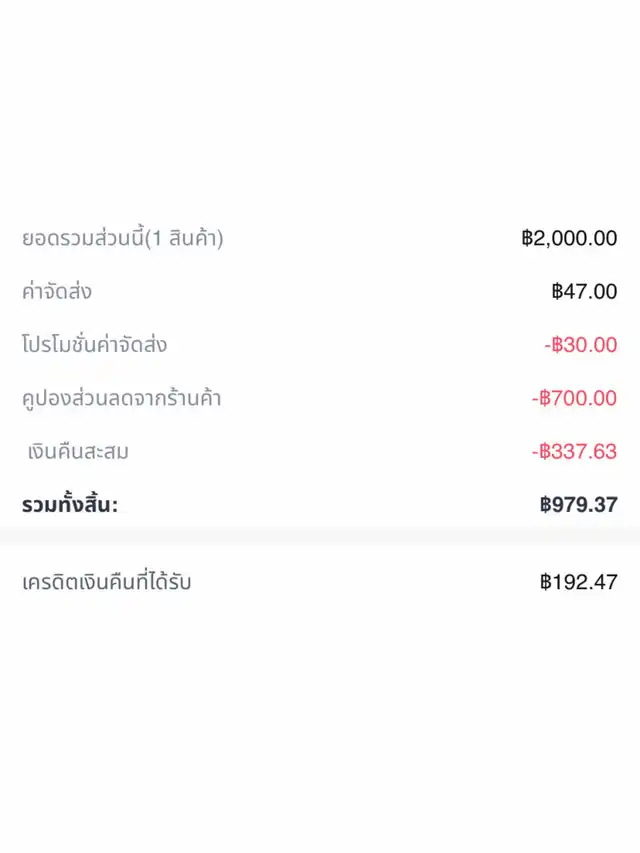Select the (1 สินค้า) item count text
This screenshot has width=640, height=853.
click(184, 239)
